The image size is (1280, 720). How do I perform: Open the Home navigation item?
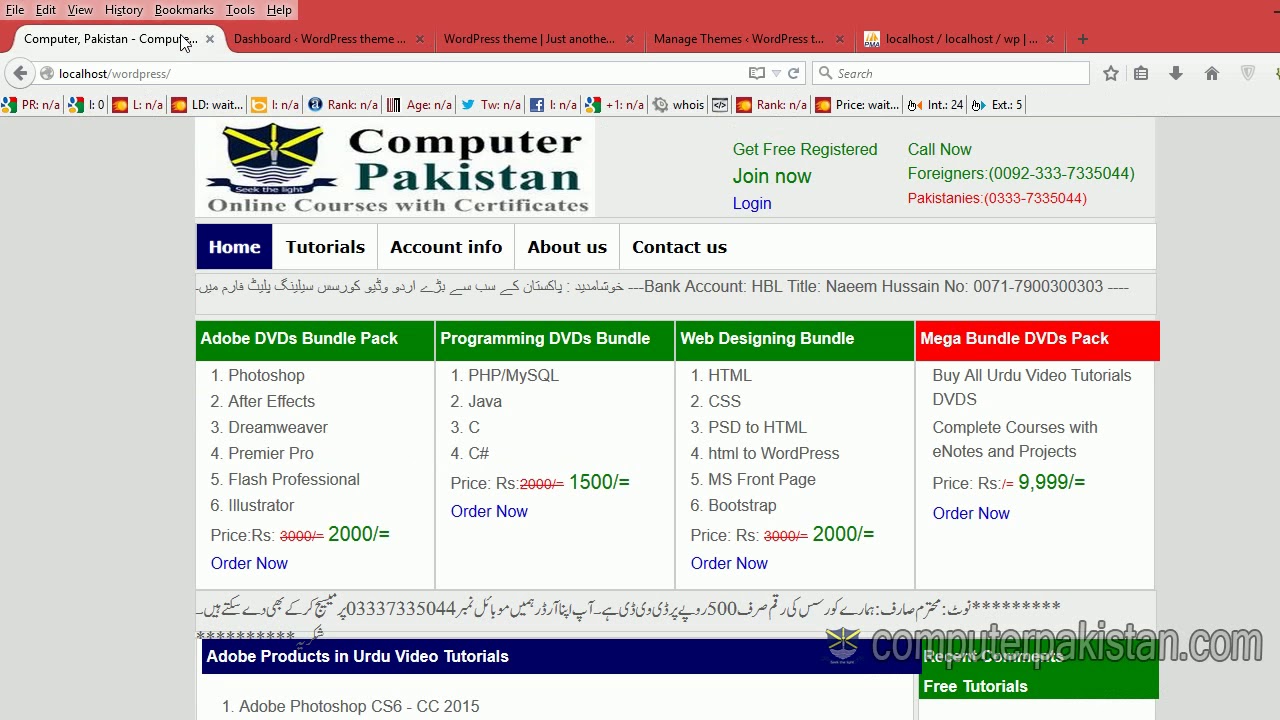tap(235, 247)
